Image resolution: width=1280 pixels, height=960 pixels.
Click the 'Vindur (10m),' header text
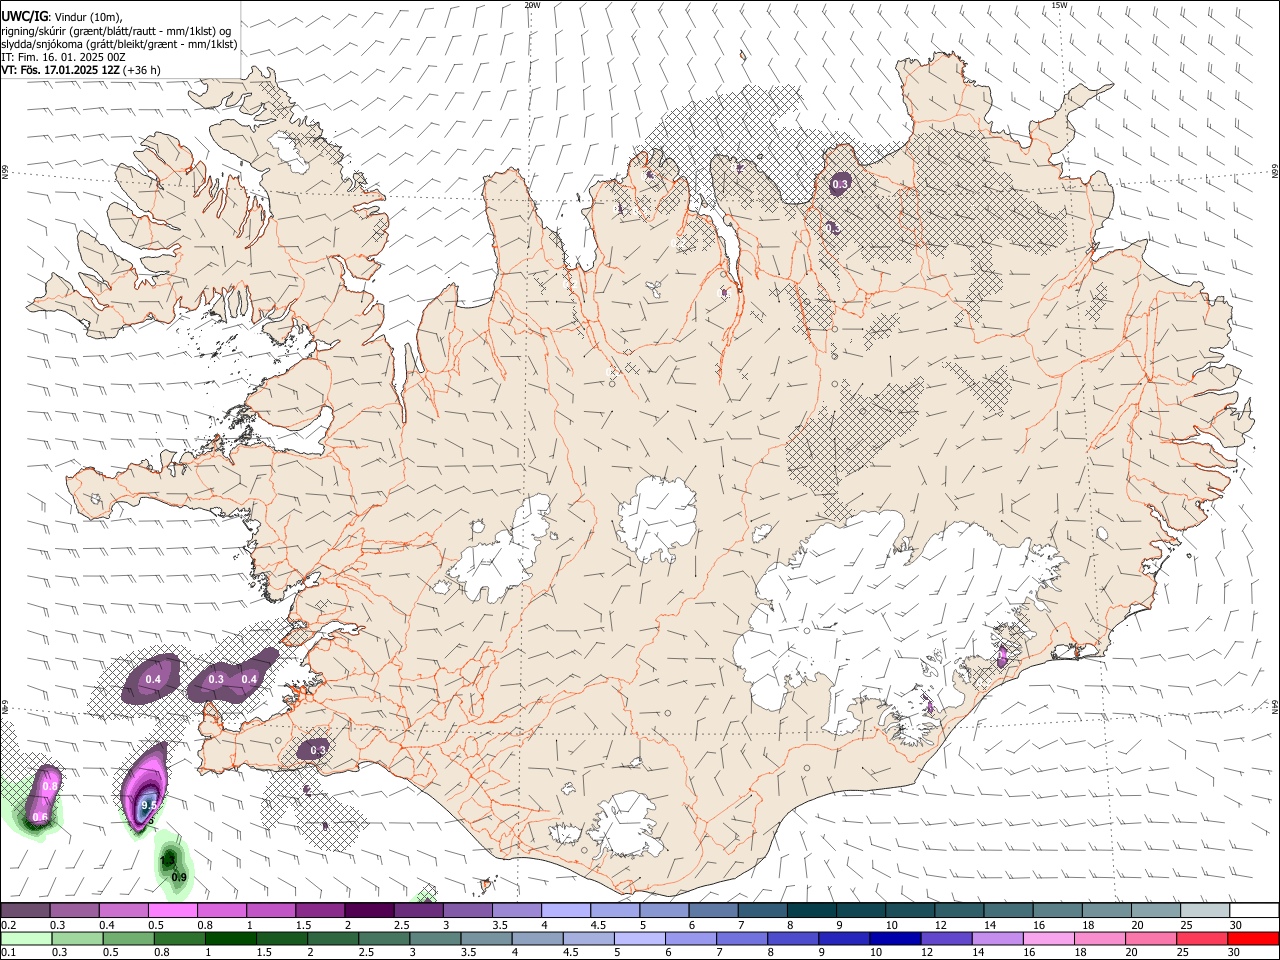point(86,16)
